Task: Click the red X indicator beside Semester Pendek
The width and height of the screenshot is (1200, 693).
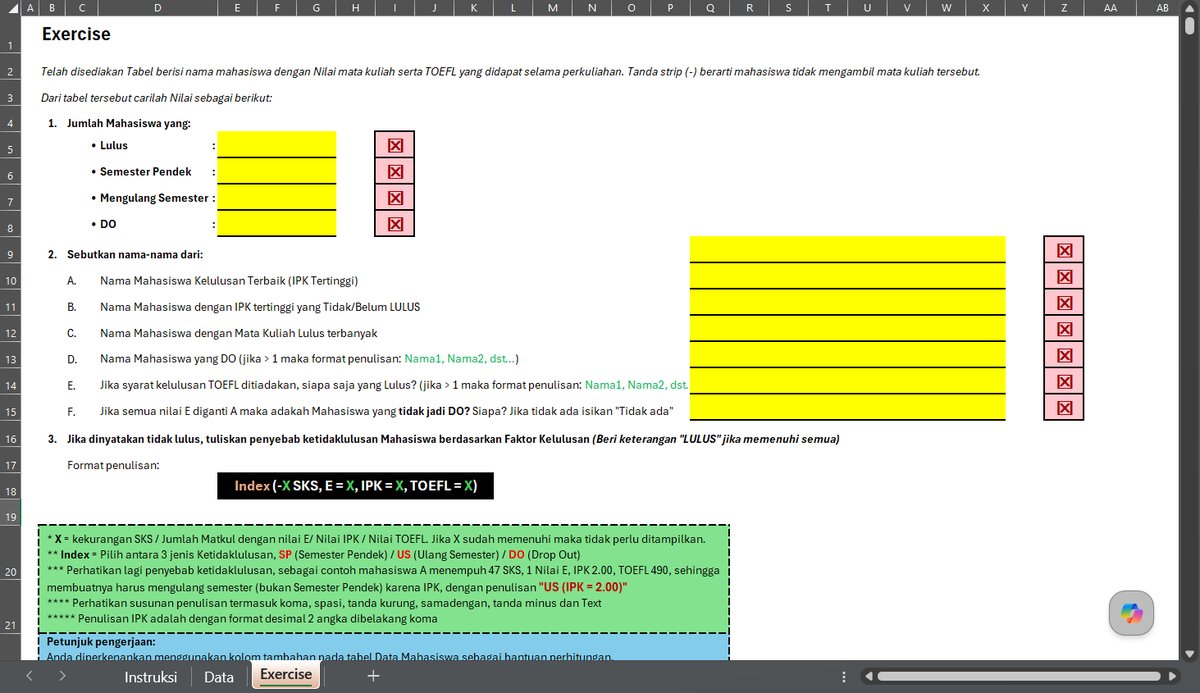Action: tap(395, 171)
